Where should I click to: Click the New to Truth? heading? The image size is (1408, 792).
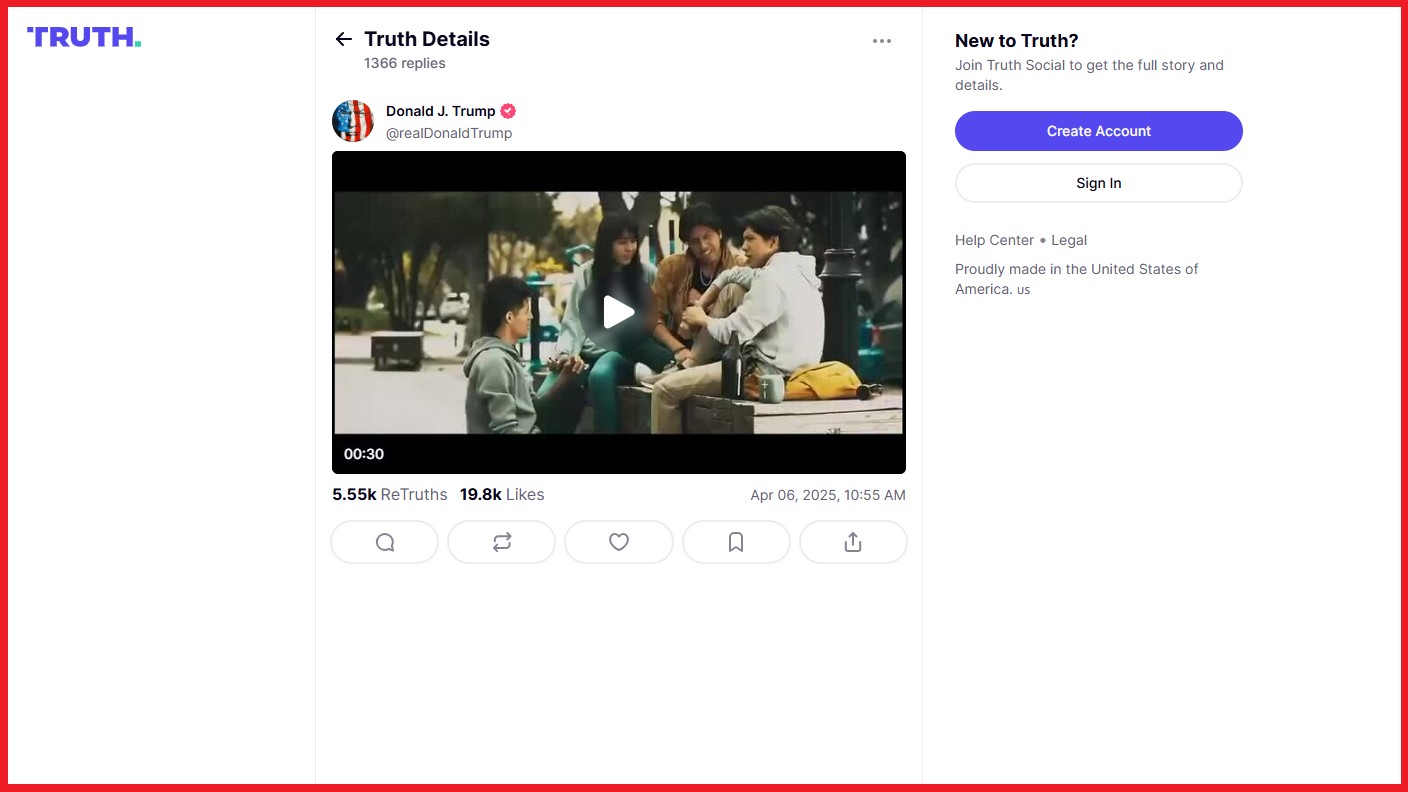click(x=1017, y=41)
